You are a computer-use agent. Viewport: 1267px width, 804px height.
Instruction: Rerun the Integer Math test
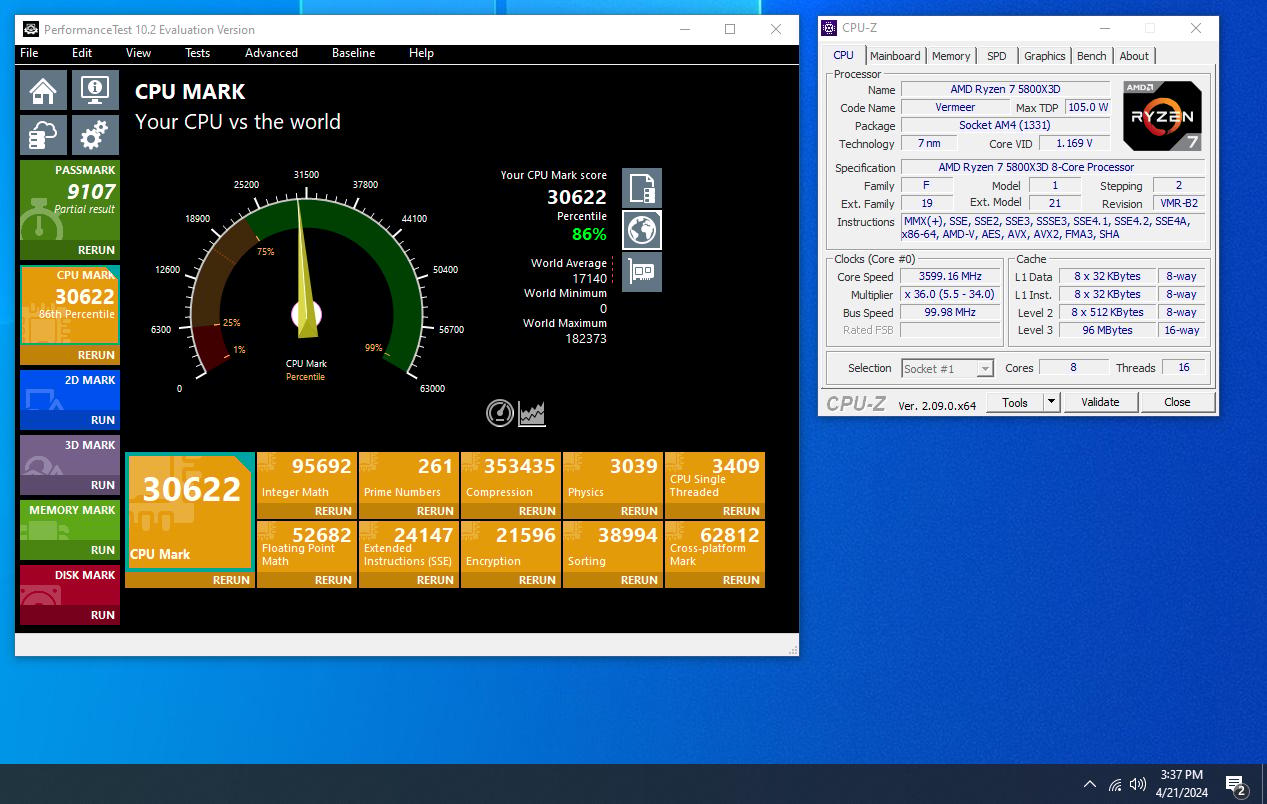click(x=307, y=510)
